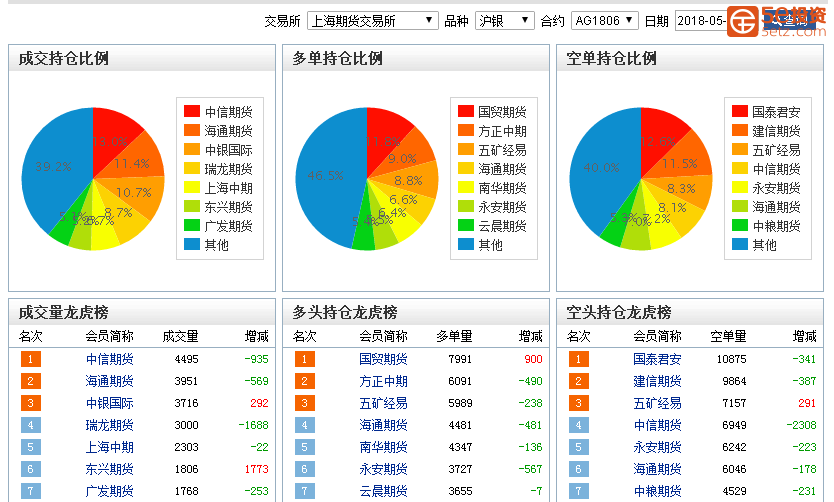Open 瑞龙期货 member link
The height and width of the screenshot is (502, 834).
coord(110,425)
